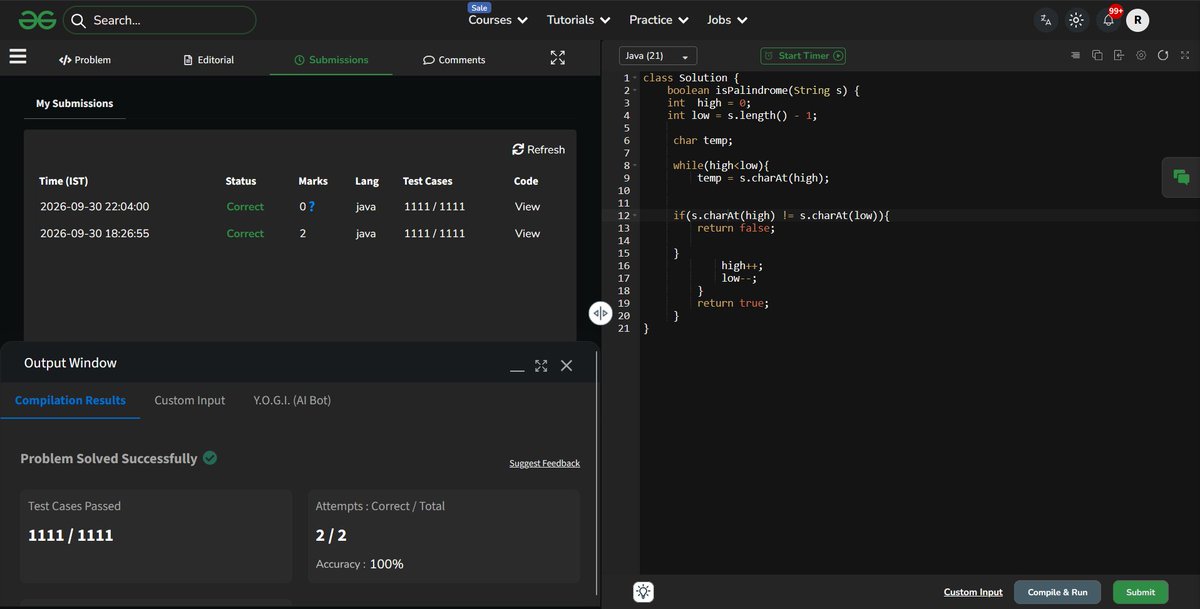
Task: View code of the 22:04:00 submission
Action: (527, 207)
